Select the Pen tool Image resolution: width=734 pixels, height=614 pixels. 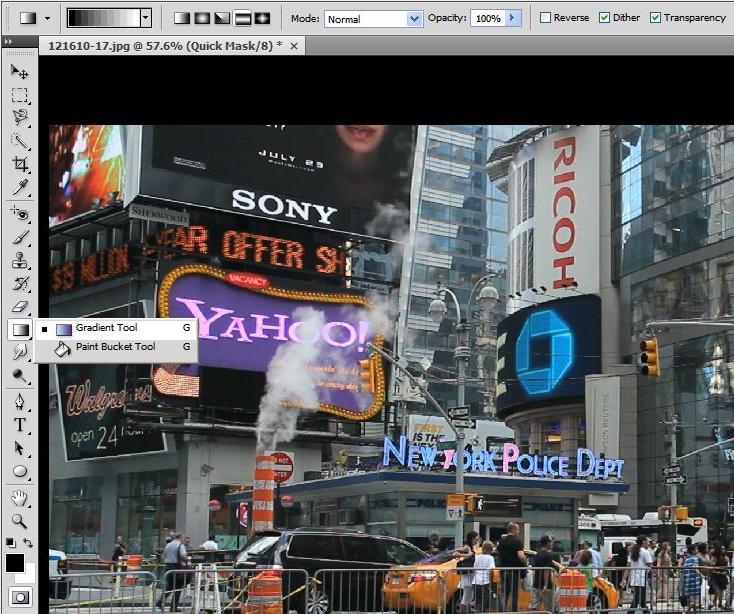pyautogui.click(x=19, y=402)
